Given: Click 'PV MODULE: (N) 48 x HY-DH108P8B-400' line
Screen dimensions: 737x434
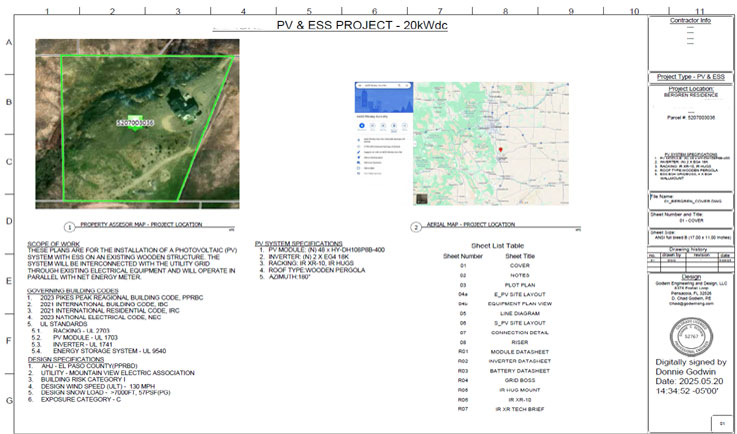Looking at the screenshot, I should (x=327, y=250).
